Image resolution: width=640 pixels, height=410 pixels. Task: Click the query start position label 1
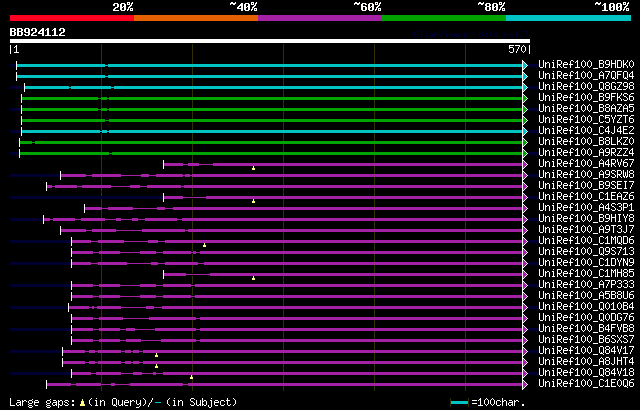15,49
